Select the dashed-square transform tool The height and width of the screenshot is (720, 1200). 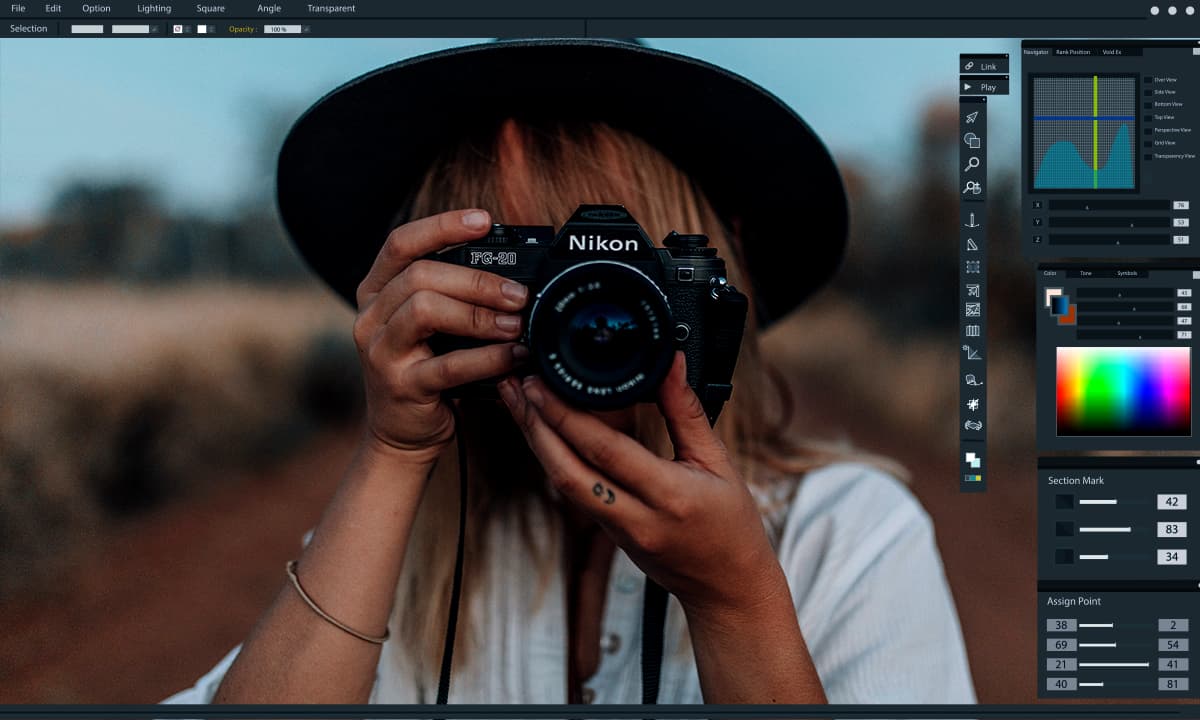972,267
